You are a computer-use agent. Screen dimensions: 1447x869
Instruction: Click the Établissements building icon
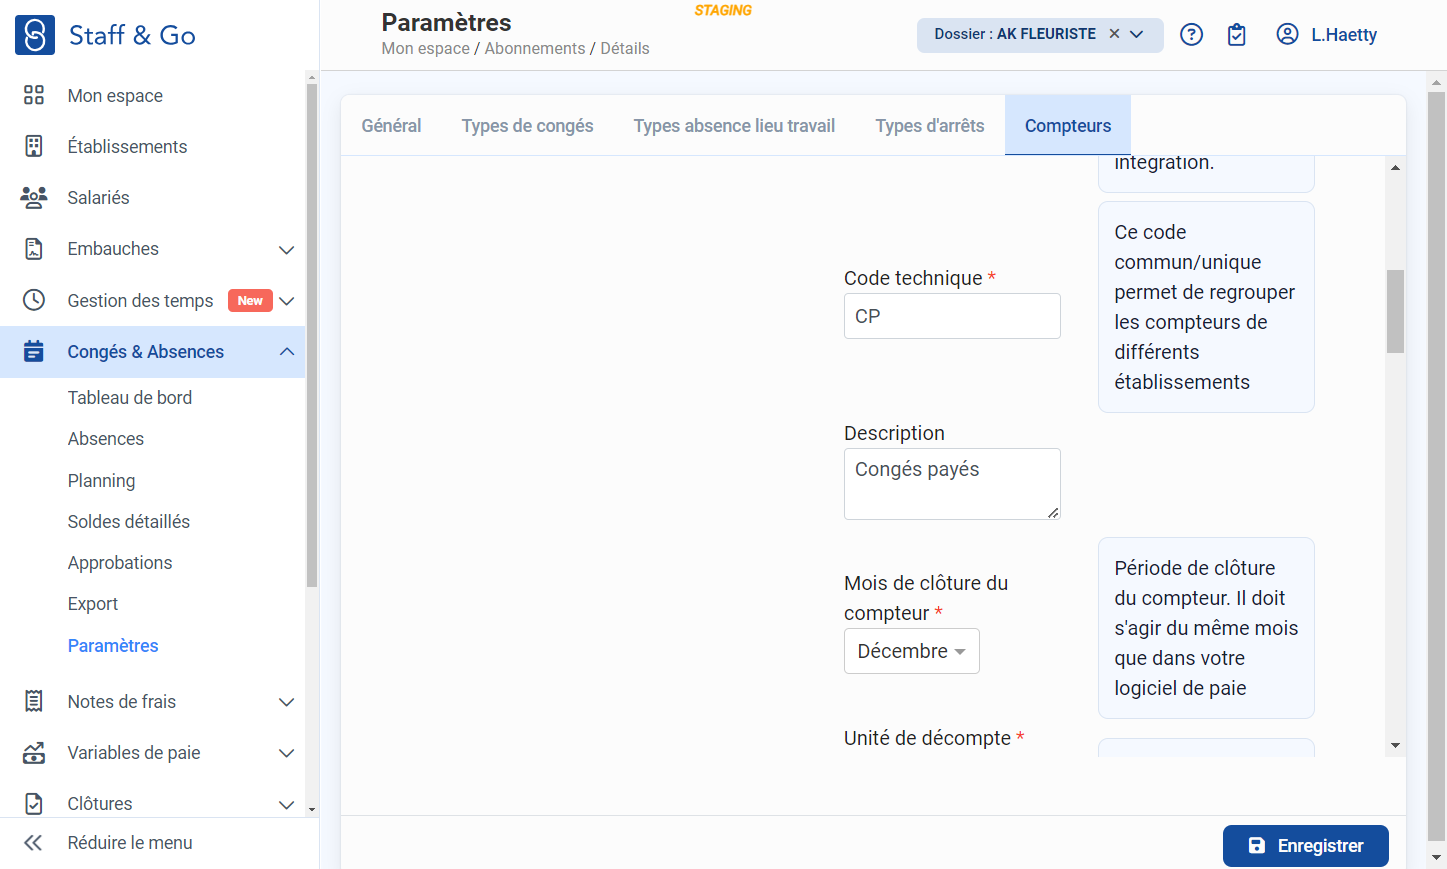[34, 146]
